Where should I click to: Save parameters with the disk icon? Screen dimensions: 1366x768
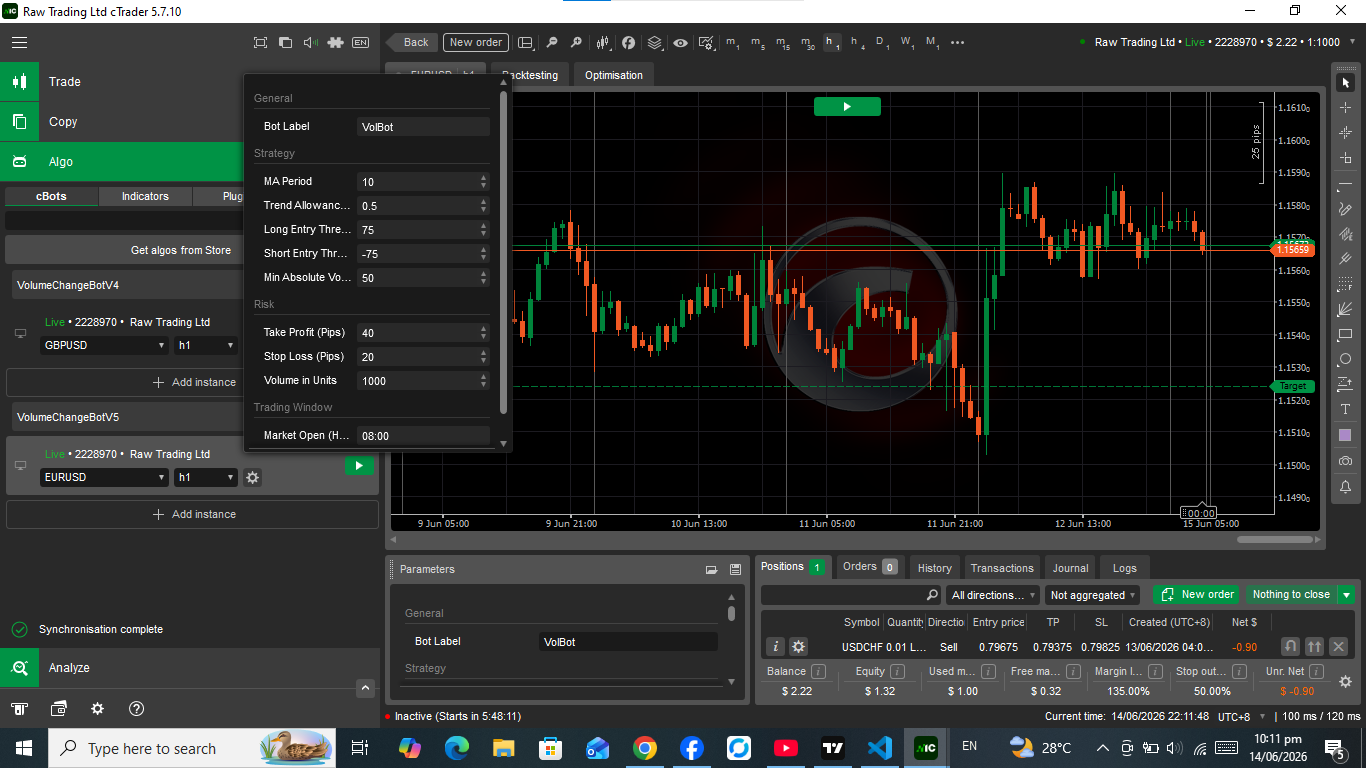(x=735, y=569)
